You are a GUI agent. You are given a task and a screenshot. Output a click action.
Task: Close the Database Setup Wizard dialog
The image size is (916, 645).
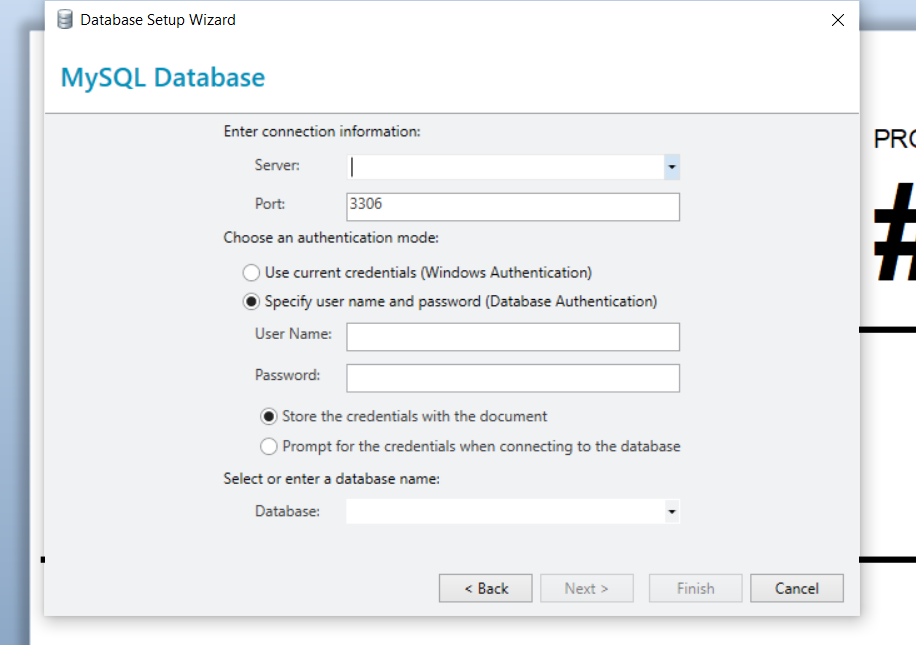click(x=838, y=20)
